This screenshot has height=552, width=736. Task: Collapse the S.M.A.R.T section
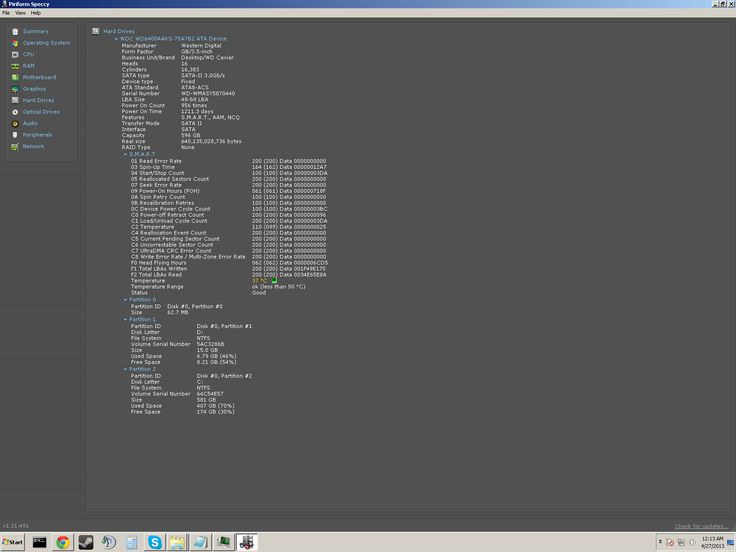(x=125, y=154)
